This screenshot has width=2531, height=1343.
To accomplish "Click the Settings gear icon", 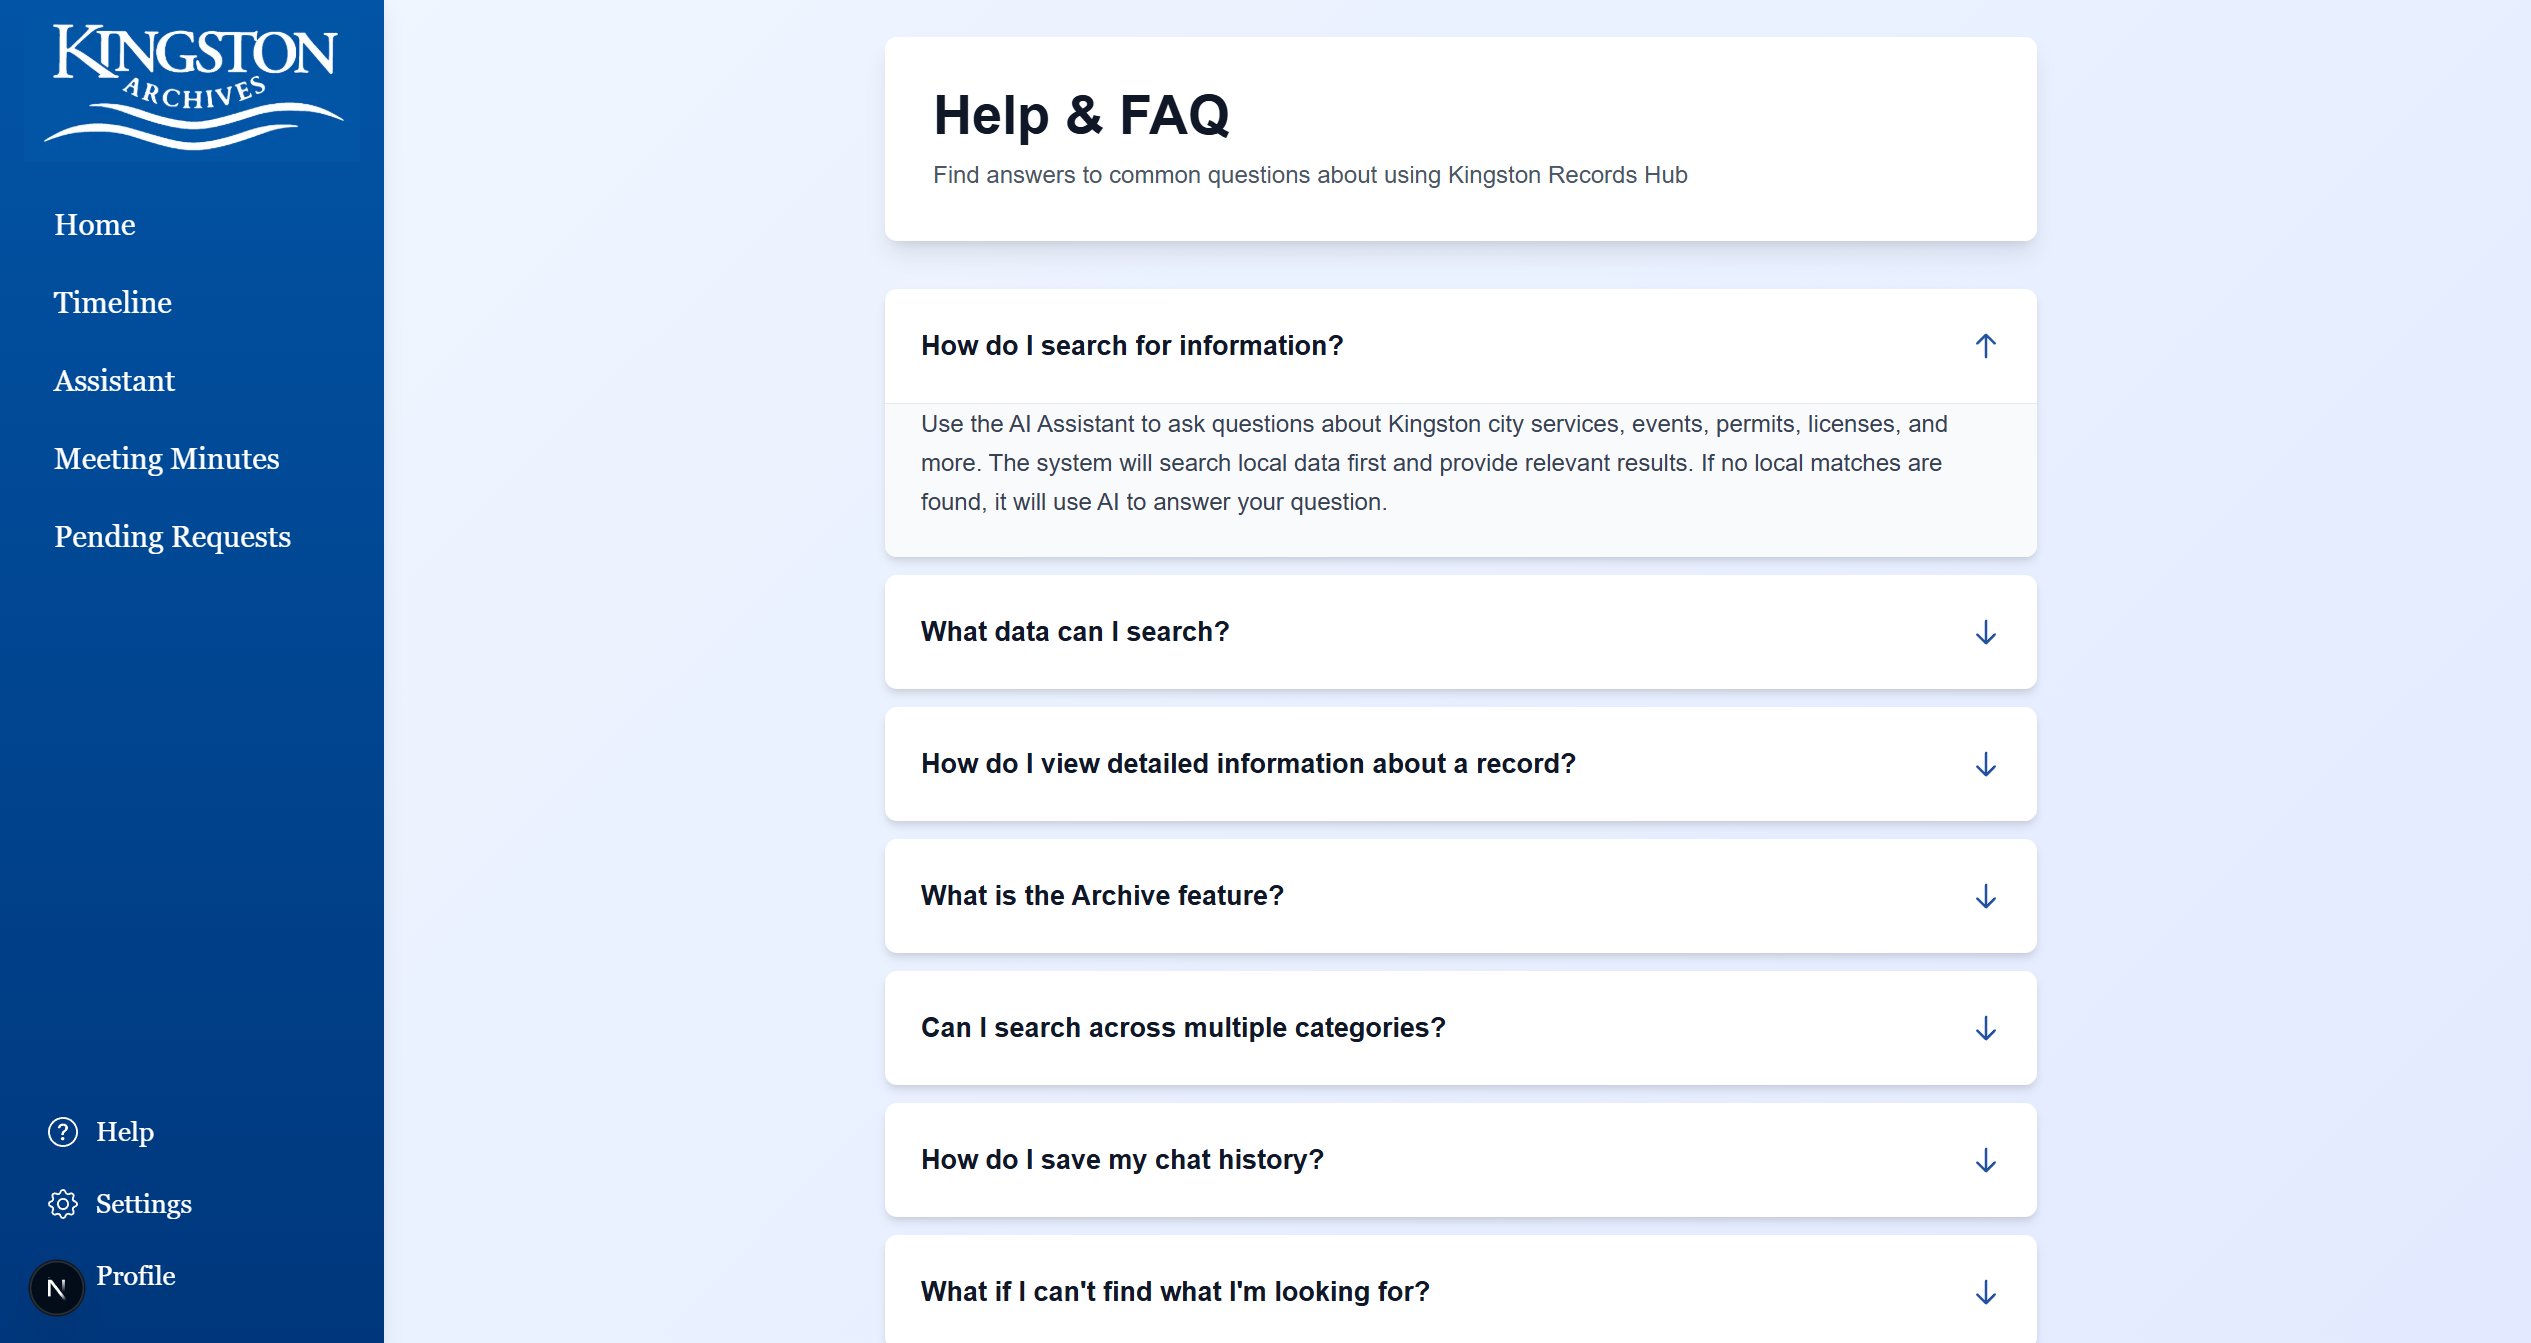I will point(63,1204).
